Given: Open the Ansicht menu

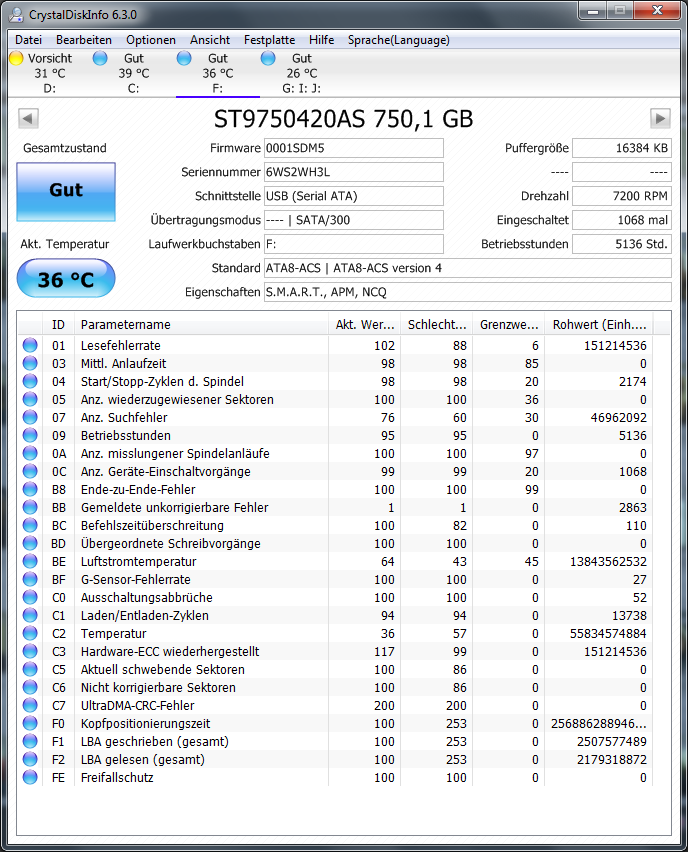Looking at the screenshot, I should 210,40.
